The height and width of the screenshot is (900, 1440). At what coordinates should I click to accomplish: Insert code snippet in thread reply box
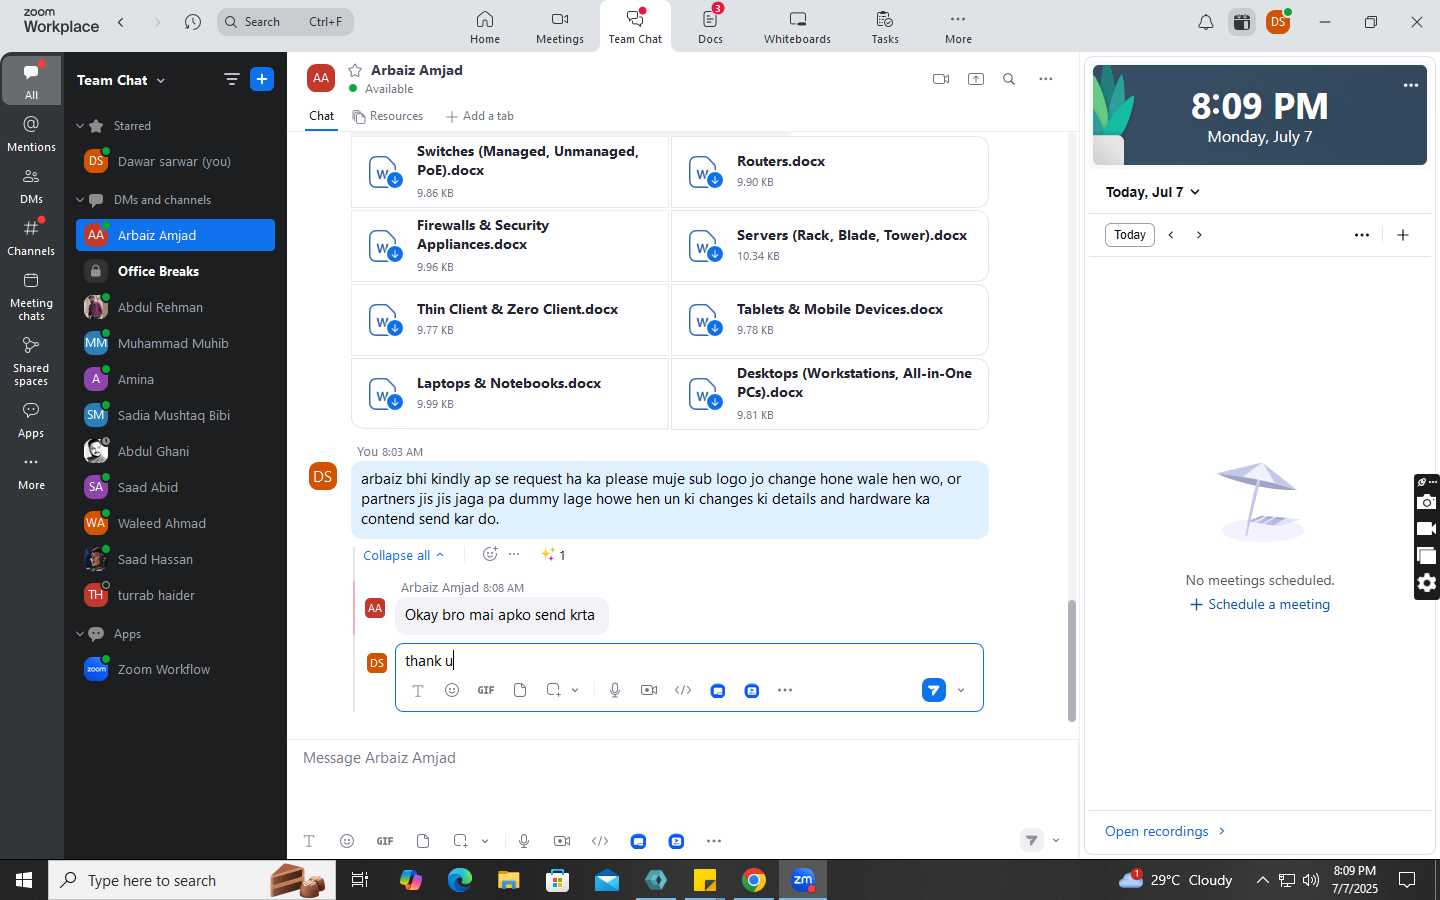pos(683,690)
